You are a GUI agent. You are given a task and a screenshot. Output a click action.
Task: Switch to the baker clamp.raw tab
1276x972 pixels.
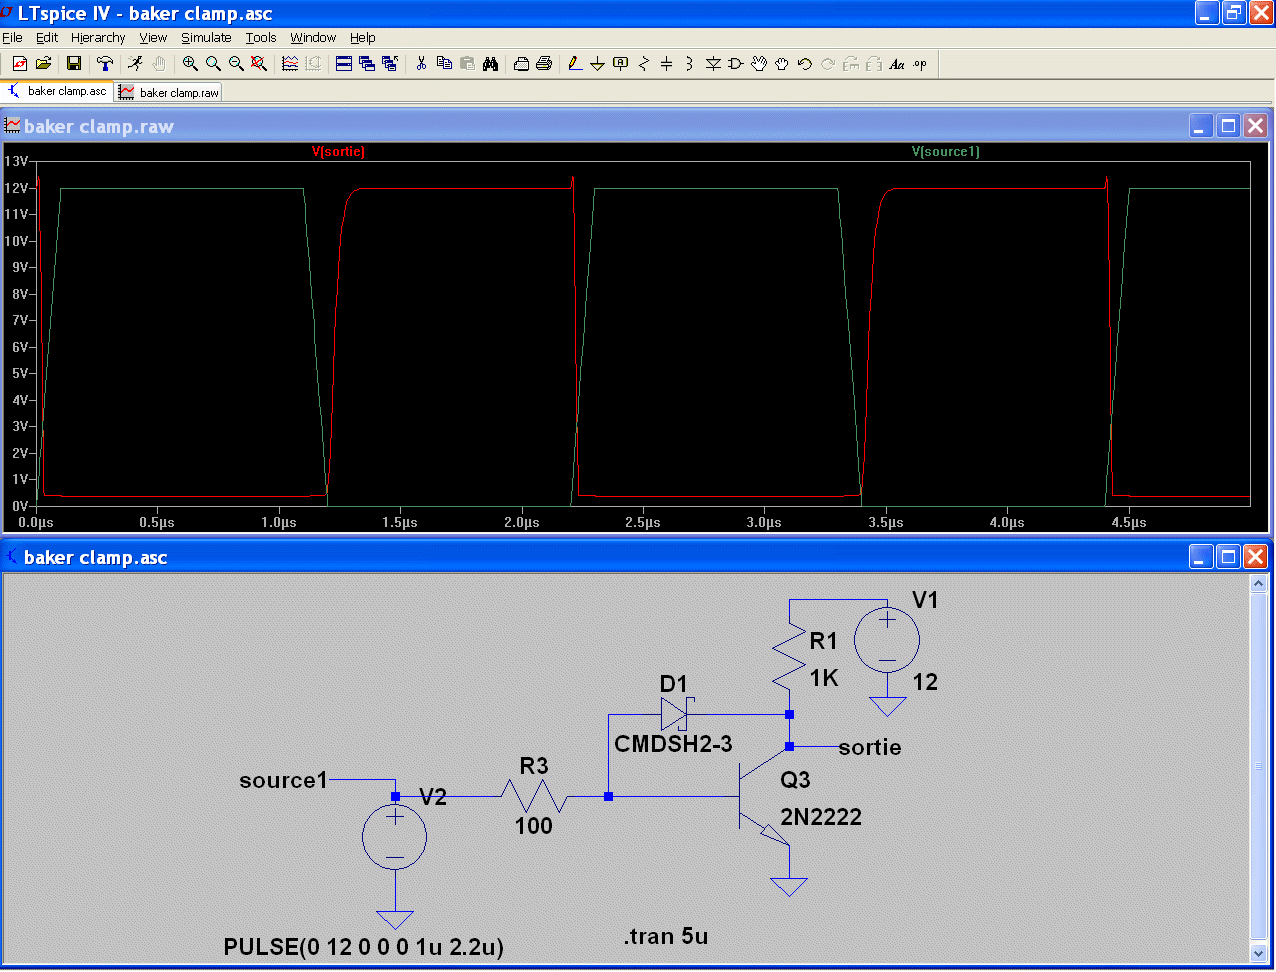pyautogui.click(x=169, y=92)
